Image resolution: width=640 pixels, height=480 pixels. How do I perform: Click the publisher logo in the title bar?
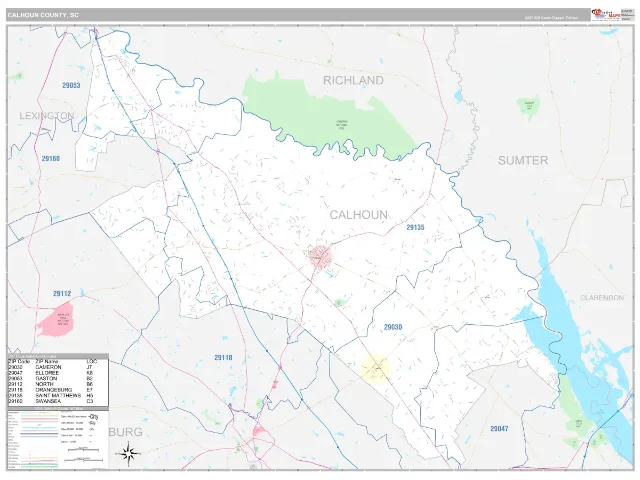coord(606,15)
